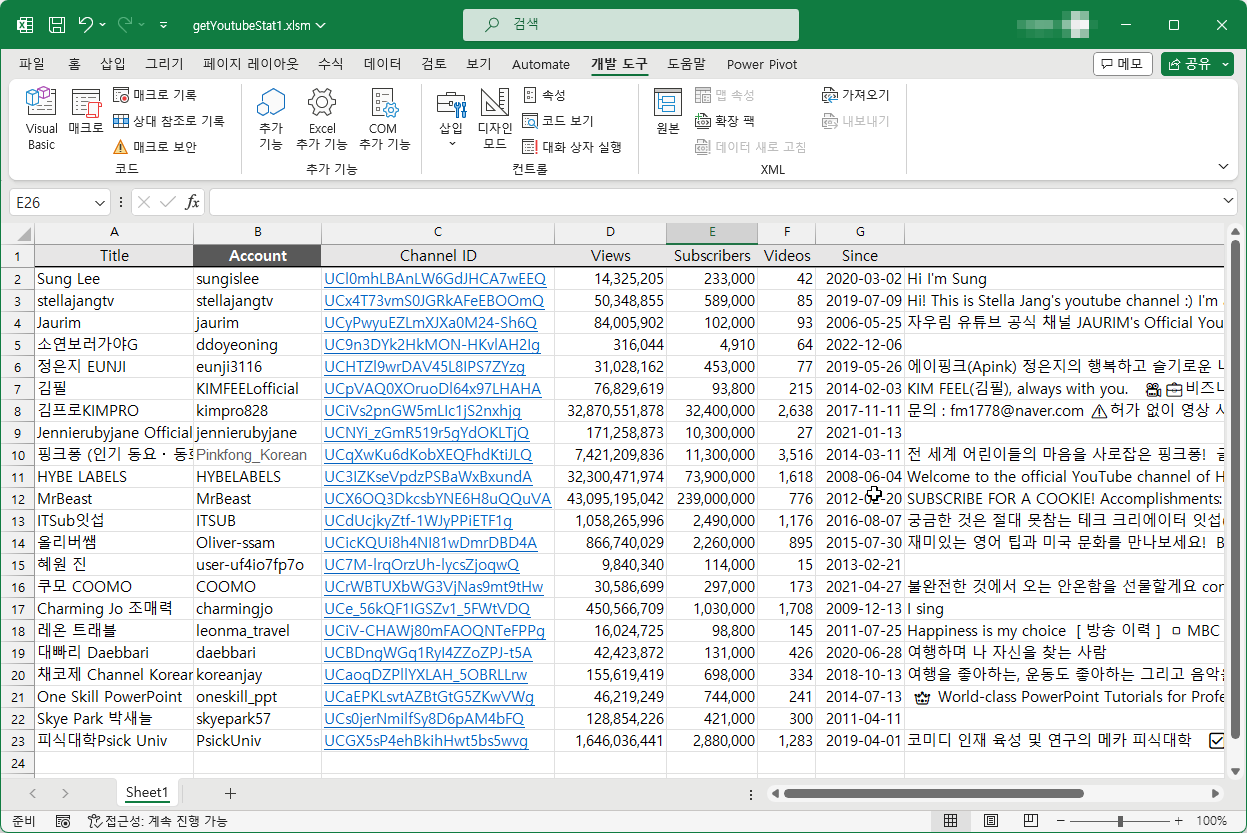Zoom in with the plus button
The height and width of the screenshot is (833, 1247).
pyautogui.click(x=1178, y=821)
